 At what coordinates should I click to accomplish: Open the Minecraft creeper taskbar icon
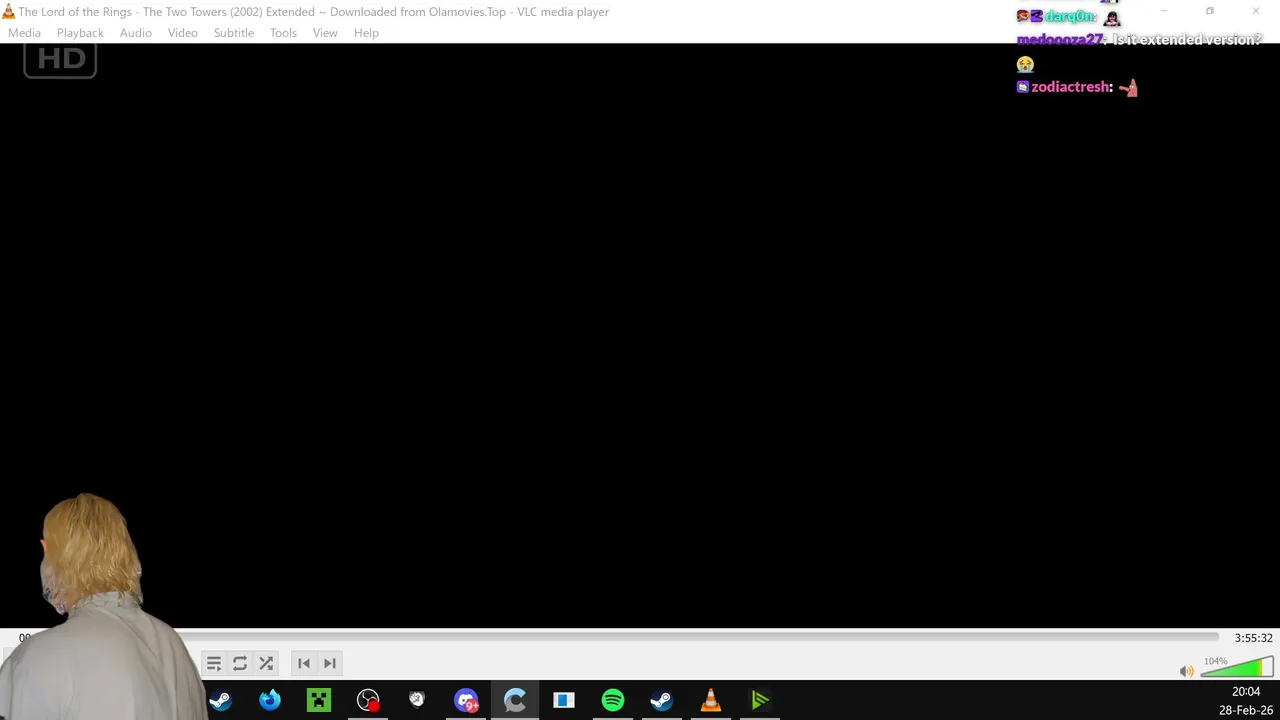pos(319,701)
